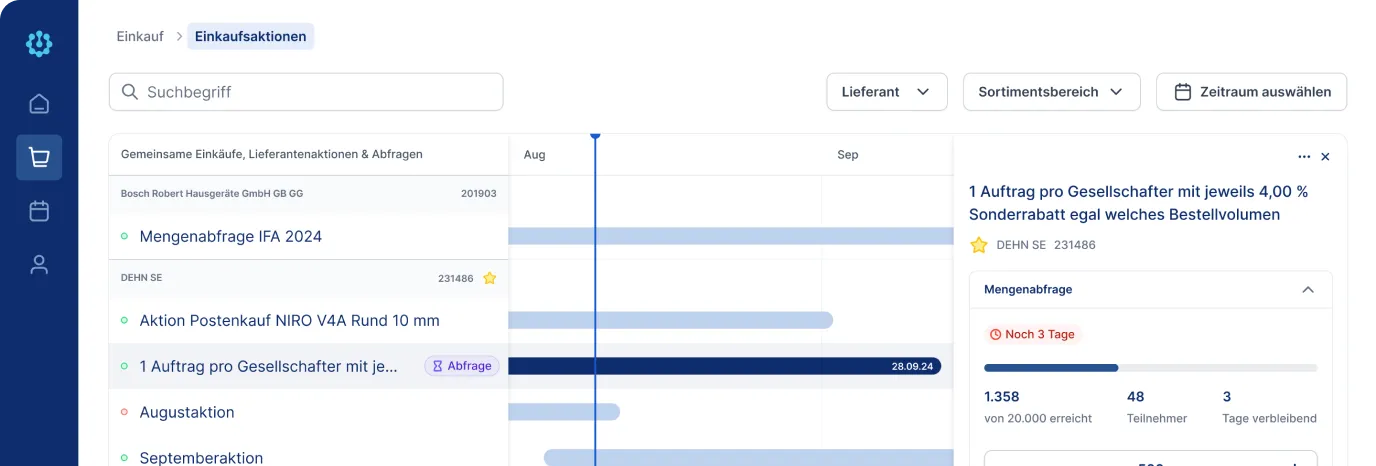
Task: Open the calendar icon in sidebar
Action: pyautogui.click(x=39, y=211)
